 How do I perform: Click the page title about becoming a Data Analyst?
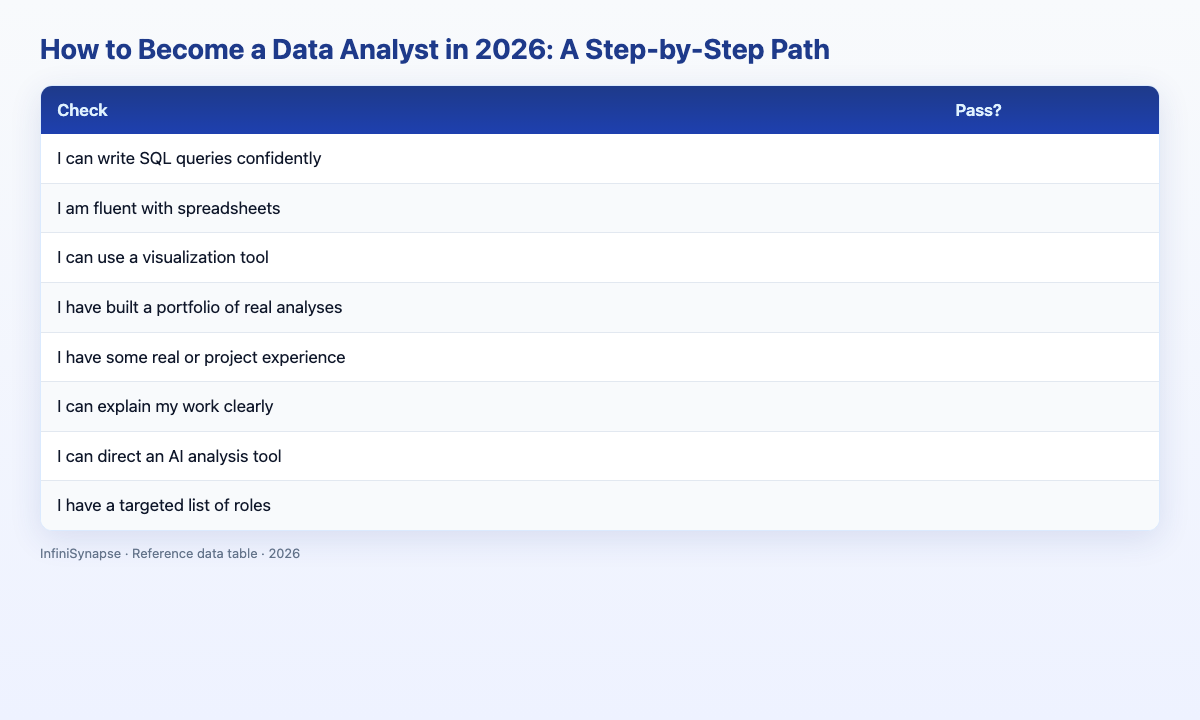click(435, 50)
